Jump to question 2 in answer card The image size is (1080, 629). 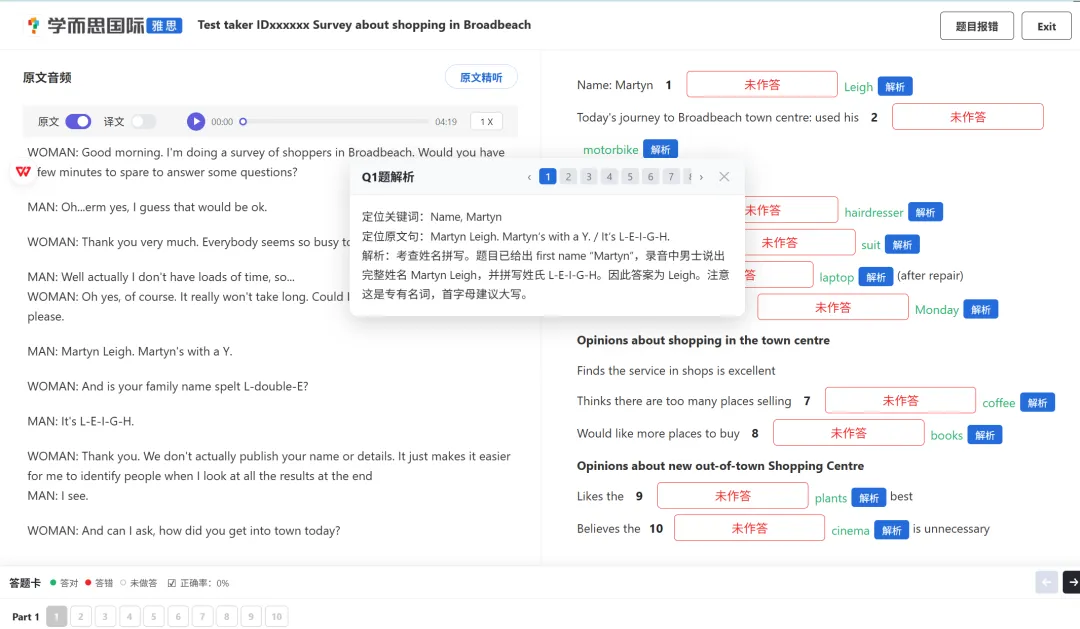(81, 617)
